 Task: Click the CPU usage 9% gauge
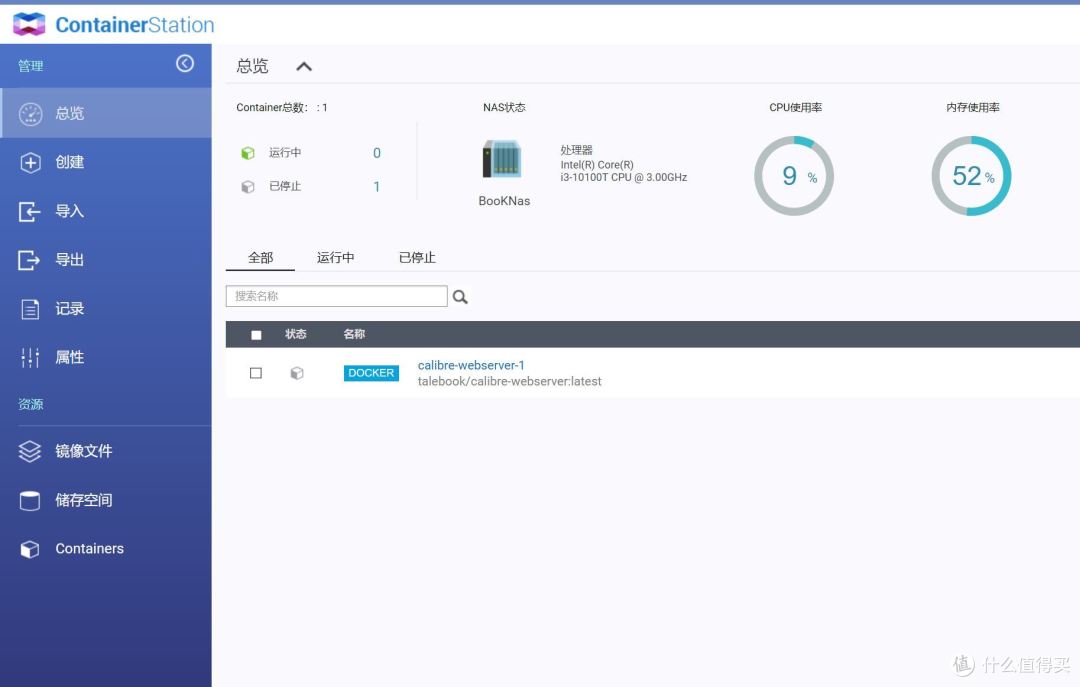tap(794, 176)
